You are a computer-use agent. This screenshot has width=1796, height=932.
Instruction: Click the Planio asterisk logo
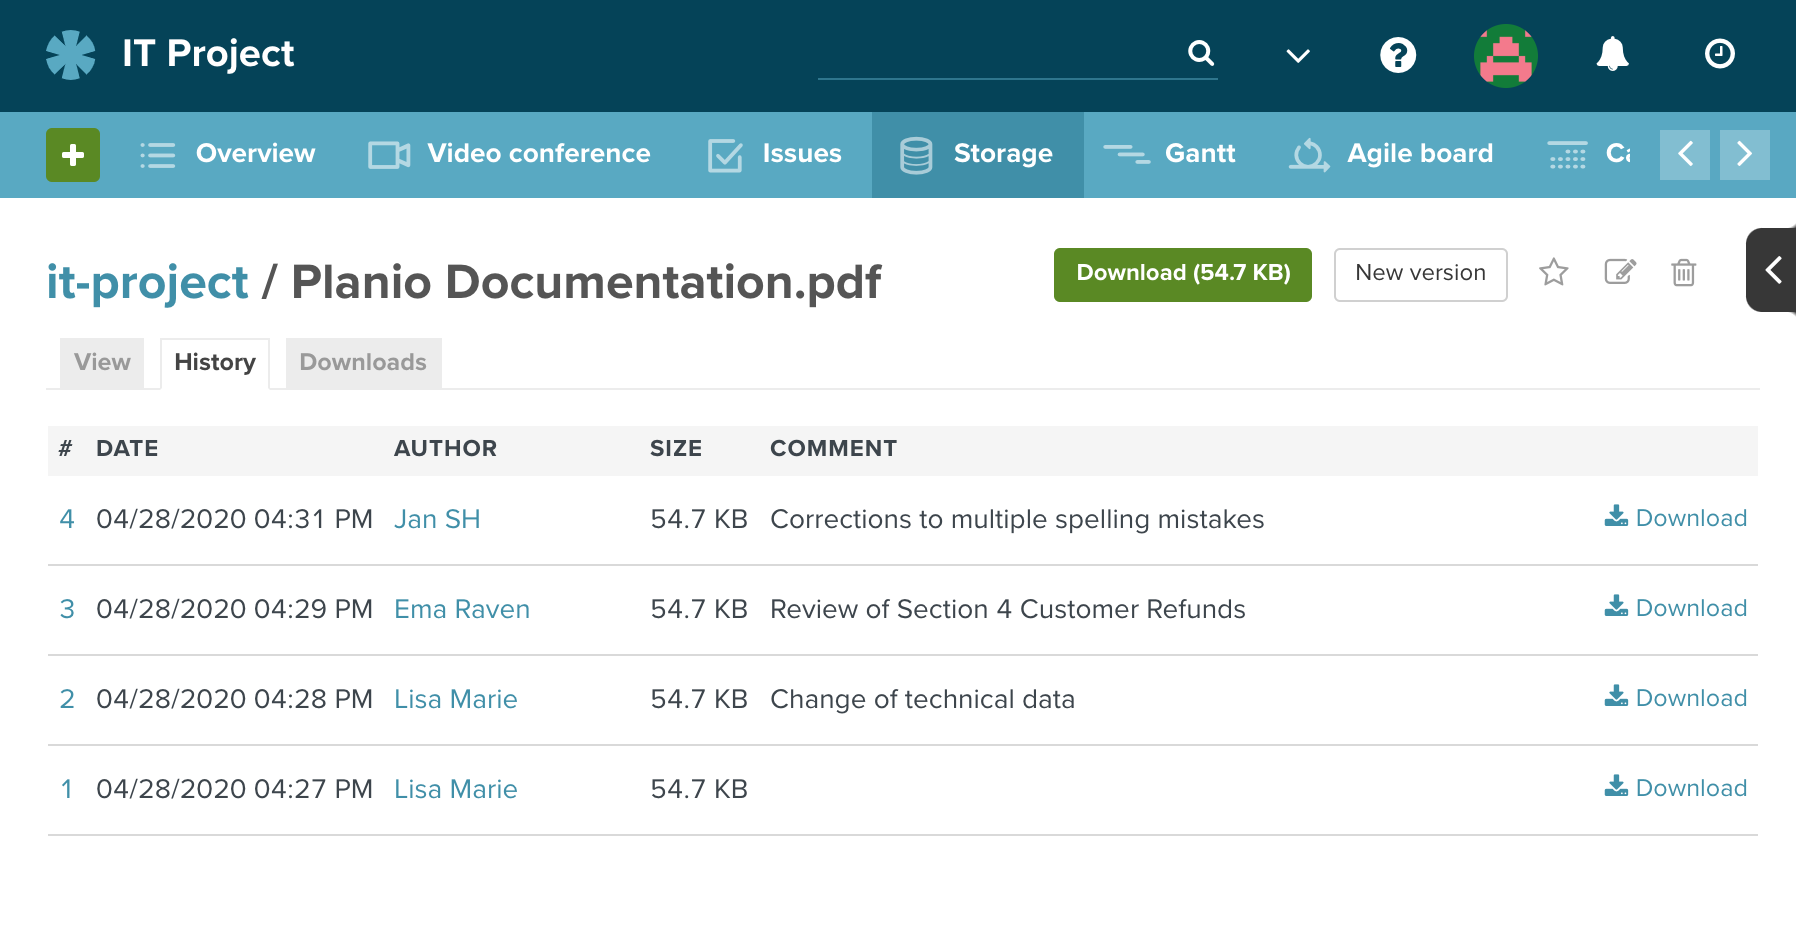click(71, 55)
